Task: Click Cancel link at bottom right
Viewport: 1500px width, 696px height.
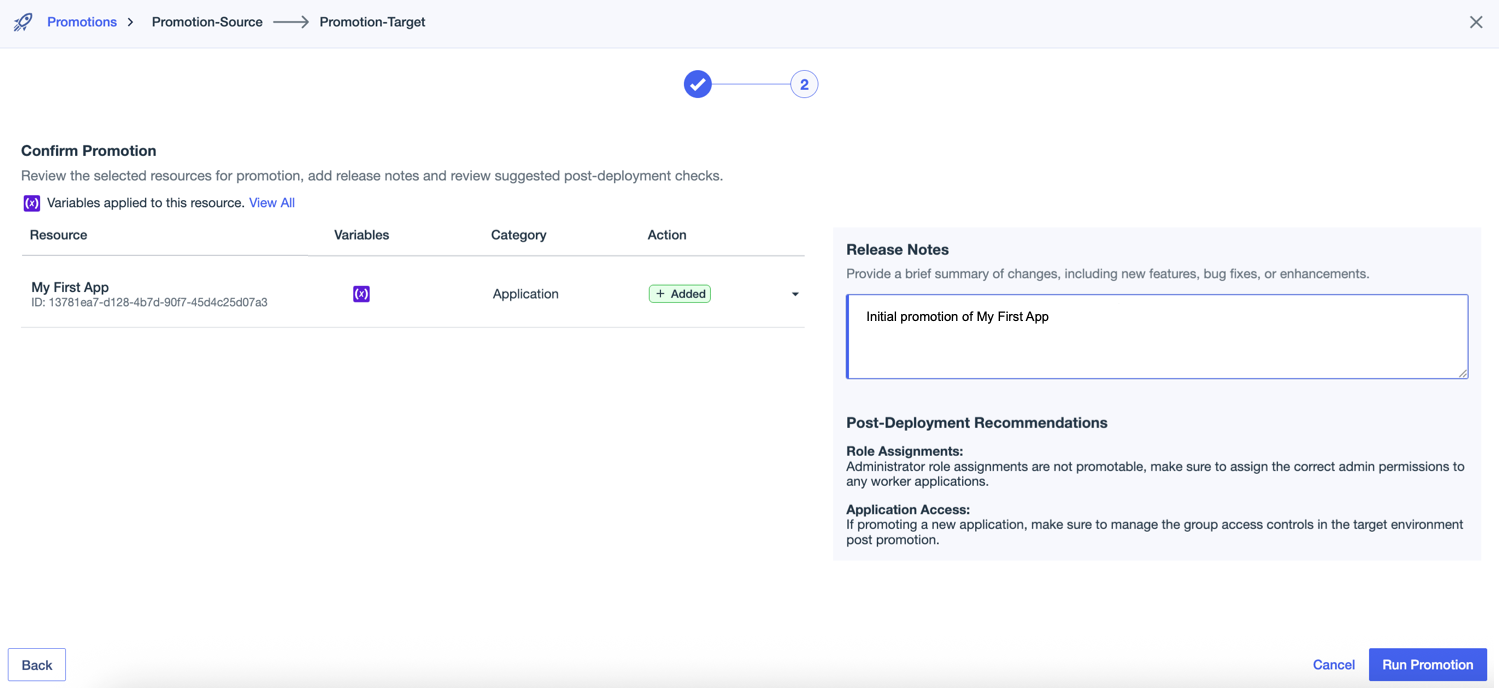Action: point(1334,665)
